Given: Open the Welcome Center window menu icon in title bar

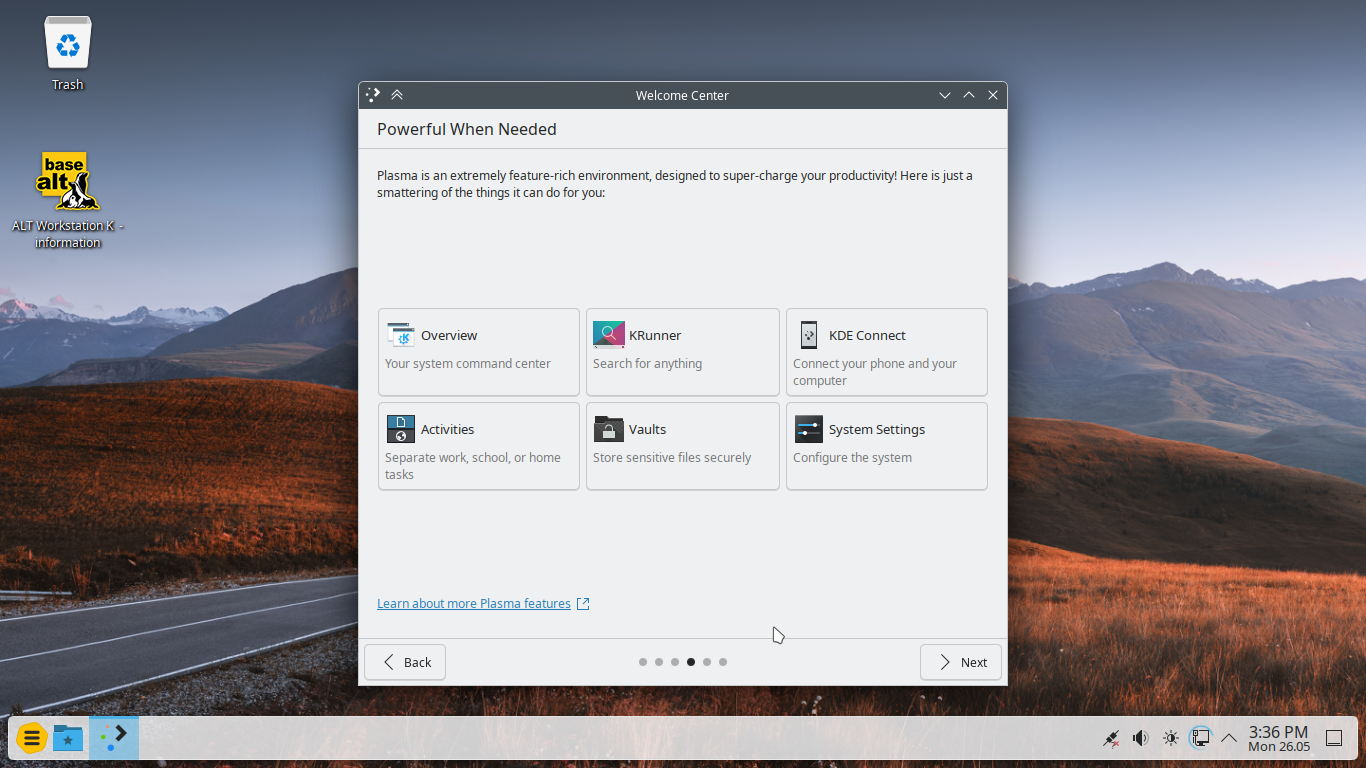Looking at the screenshot, I should pos(373,95).
